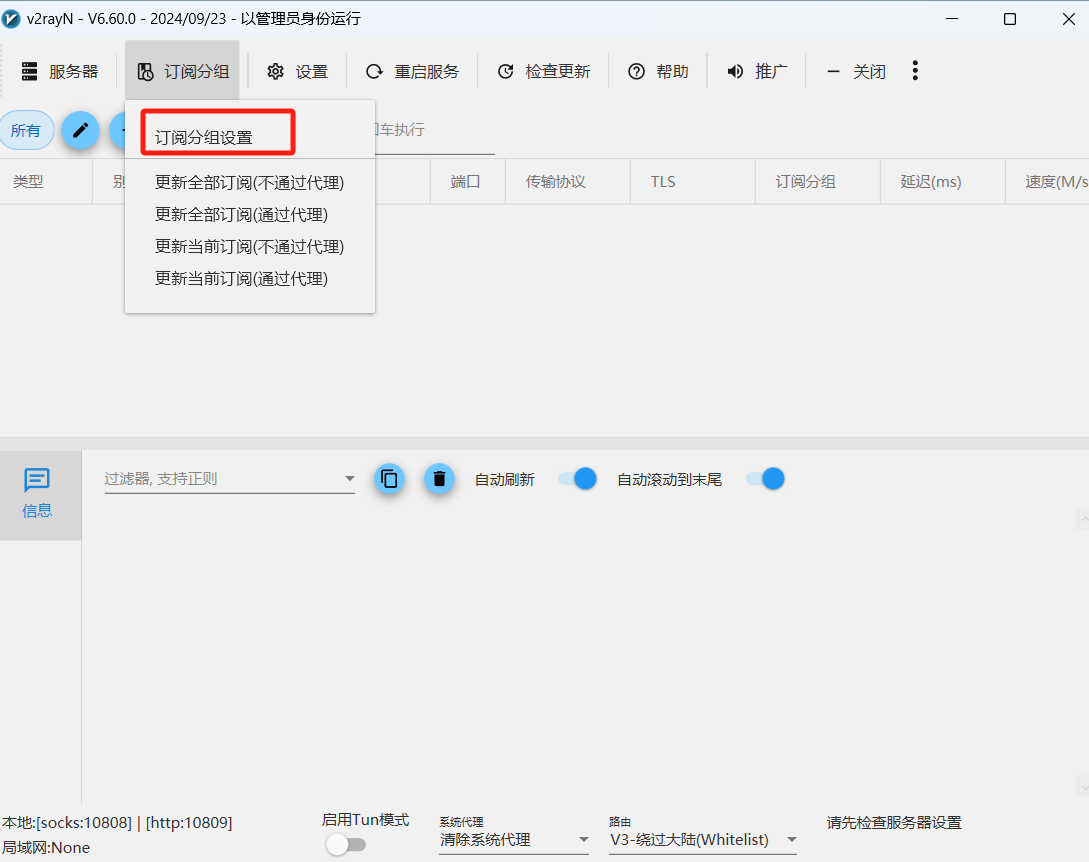The image size is (1089, 862).
Task: Click the three-dot more options icon
Action: (914, 71)
